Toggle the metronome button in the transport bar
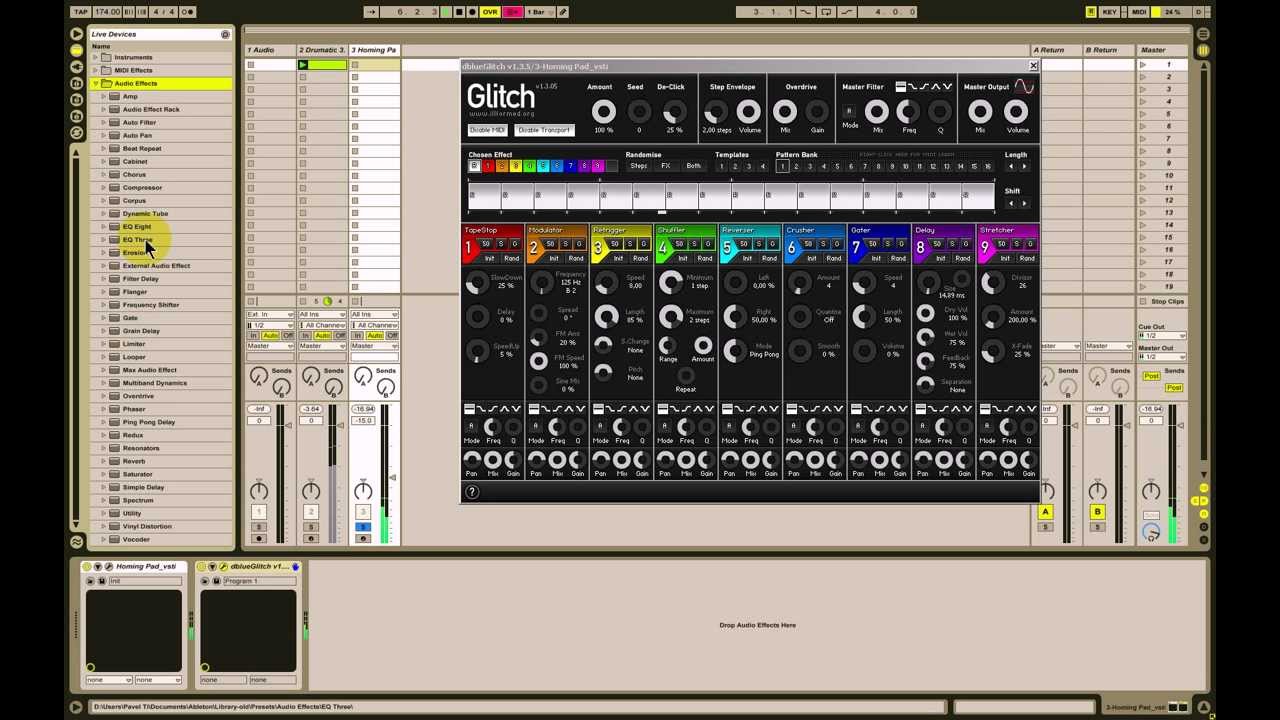 tap(188, 12)
